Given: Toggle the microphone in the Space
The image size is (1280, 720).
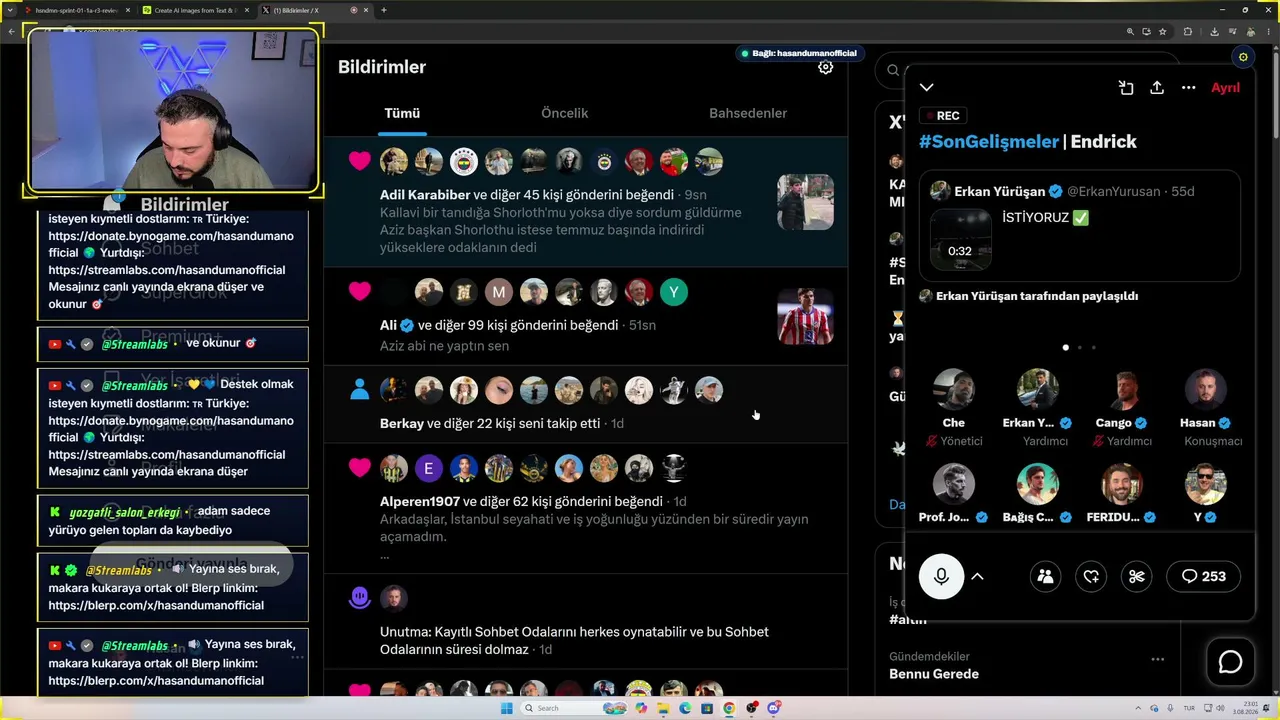Looking at the screenshot, I should [x=941, y=576].
